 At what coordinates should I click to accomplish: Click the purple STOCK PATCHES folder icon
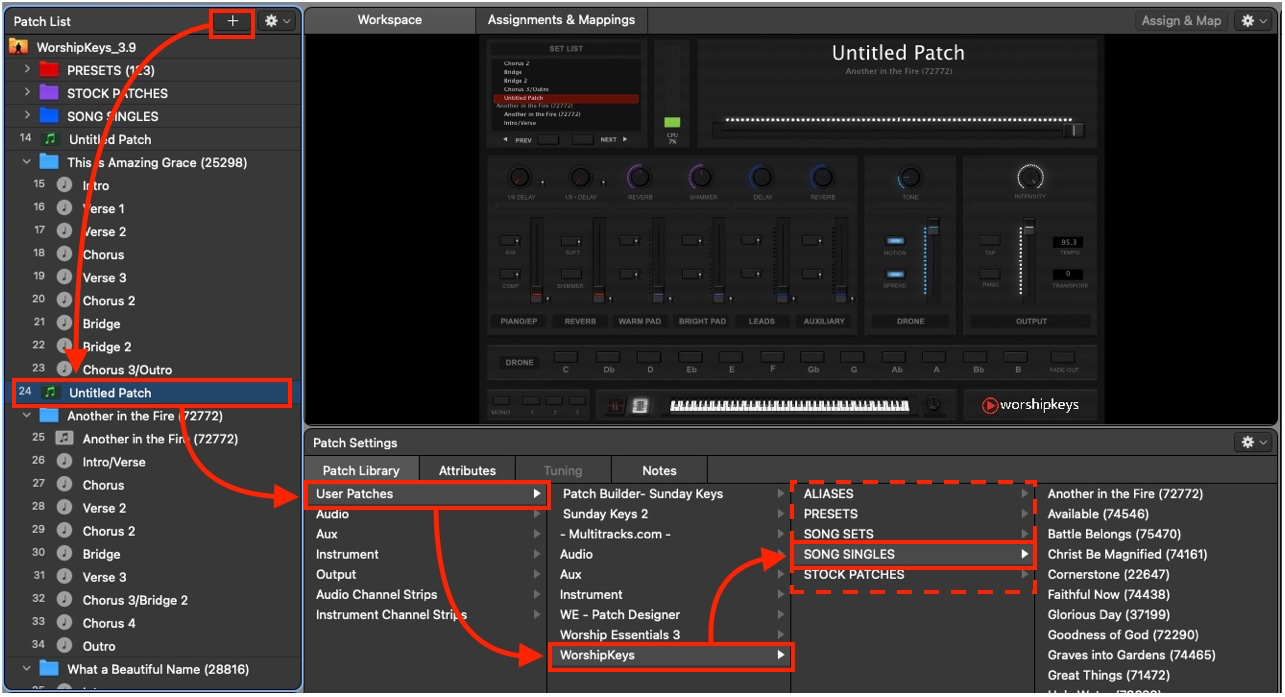point(49,93)
